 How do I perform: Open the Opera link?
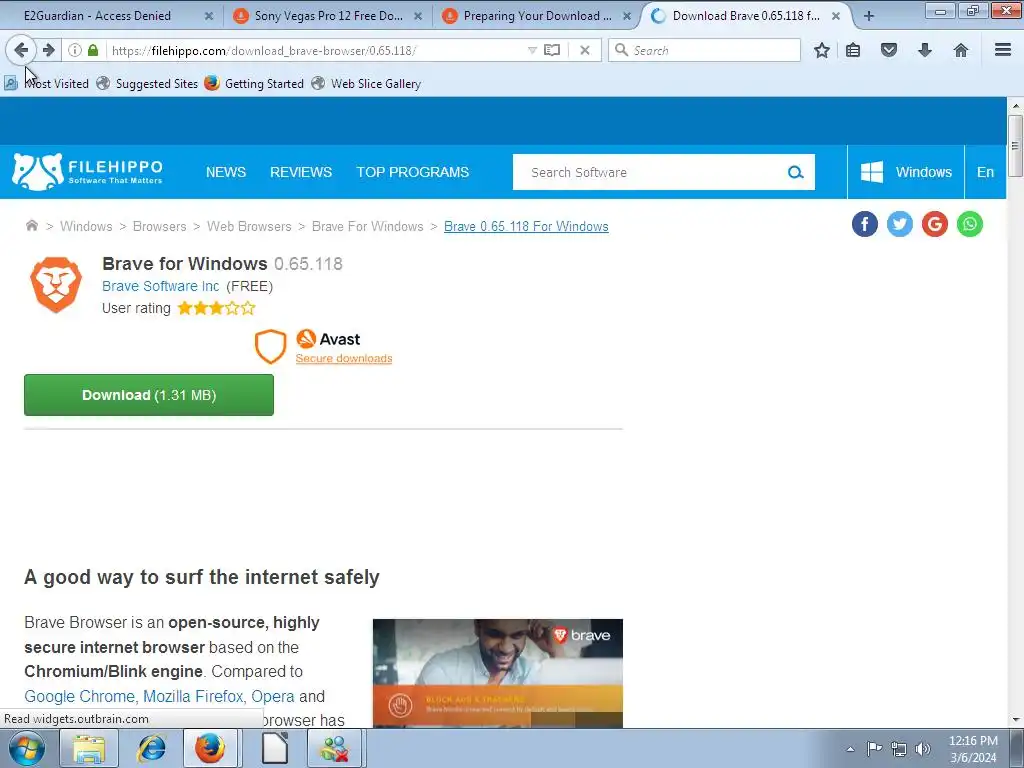point(272,697)
